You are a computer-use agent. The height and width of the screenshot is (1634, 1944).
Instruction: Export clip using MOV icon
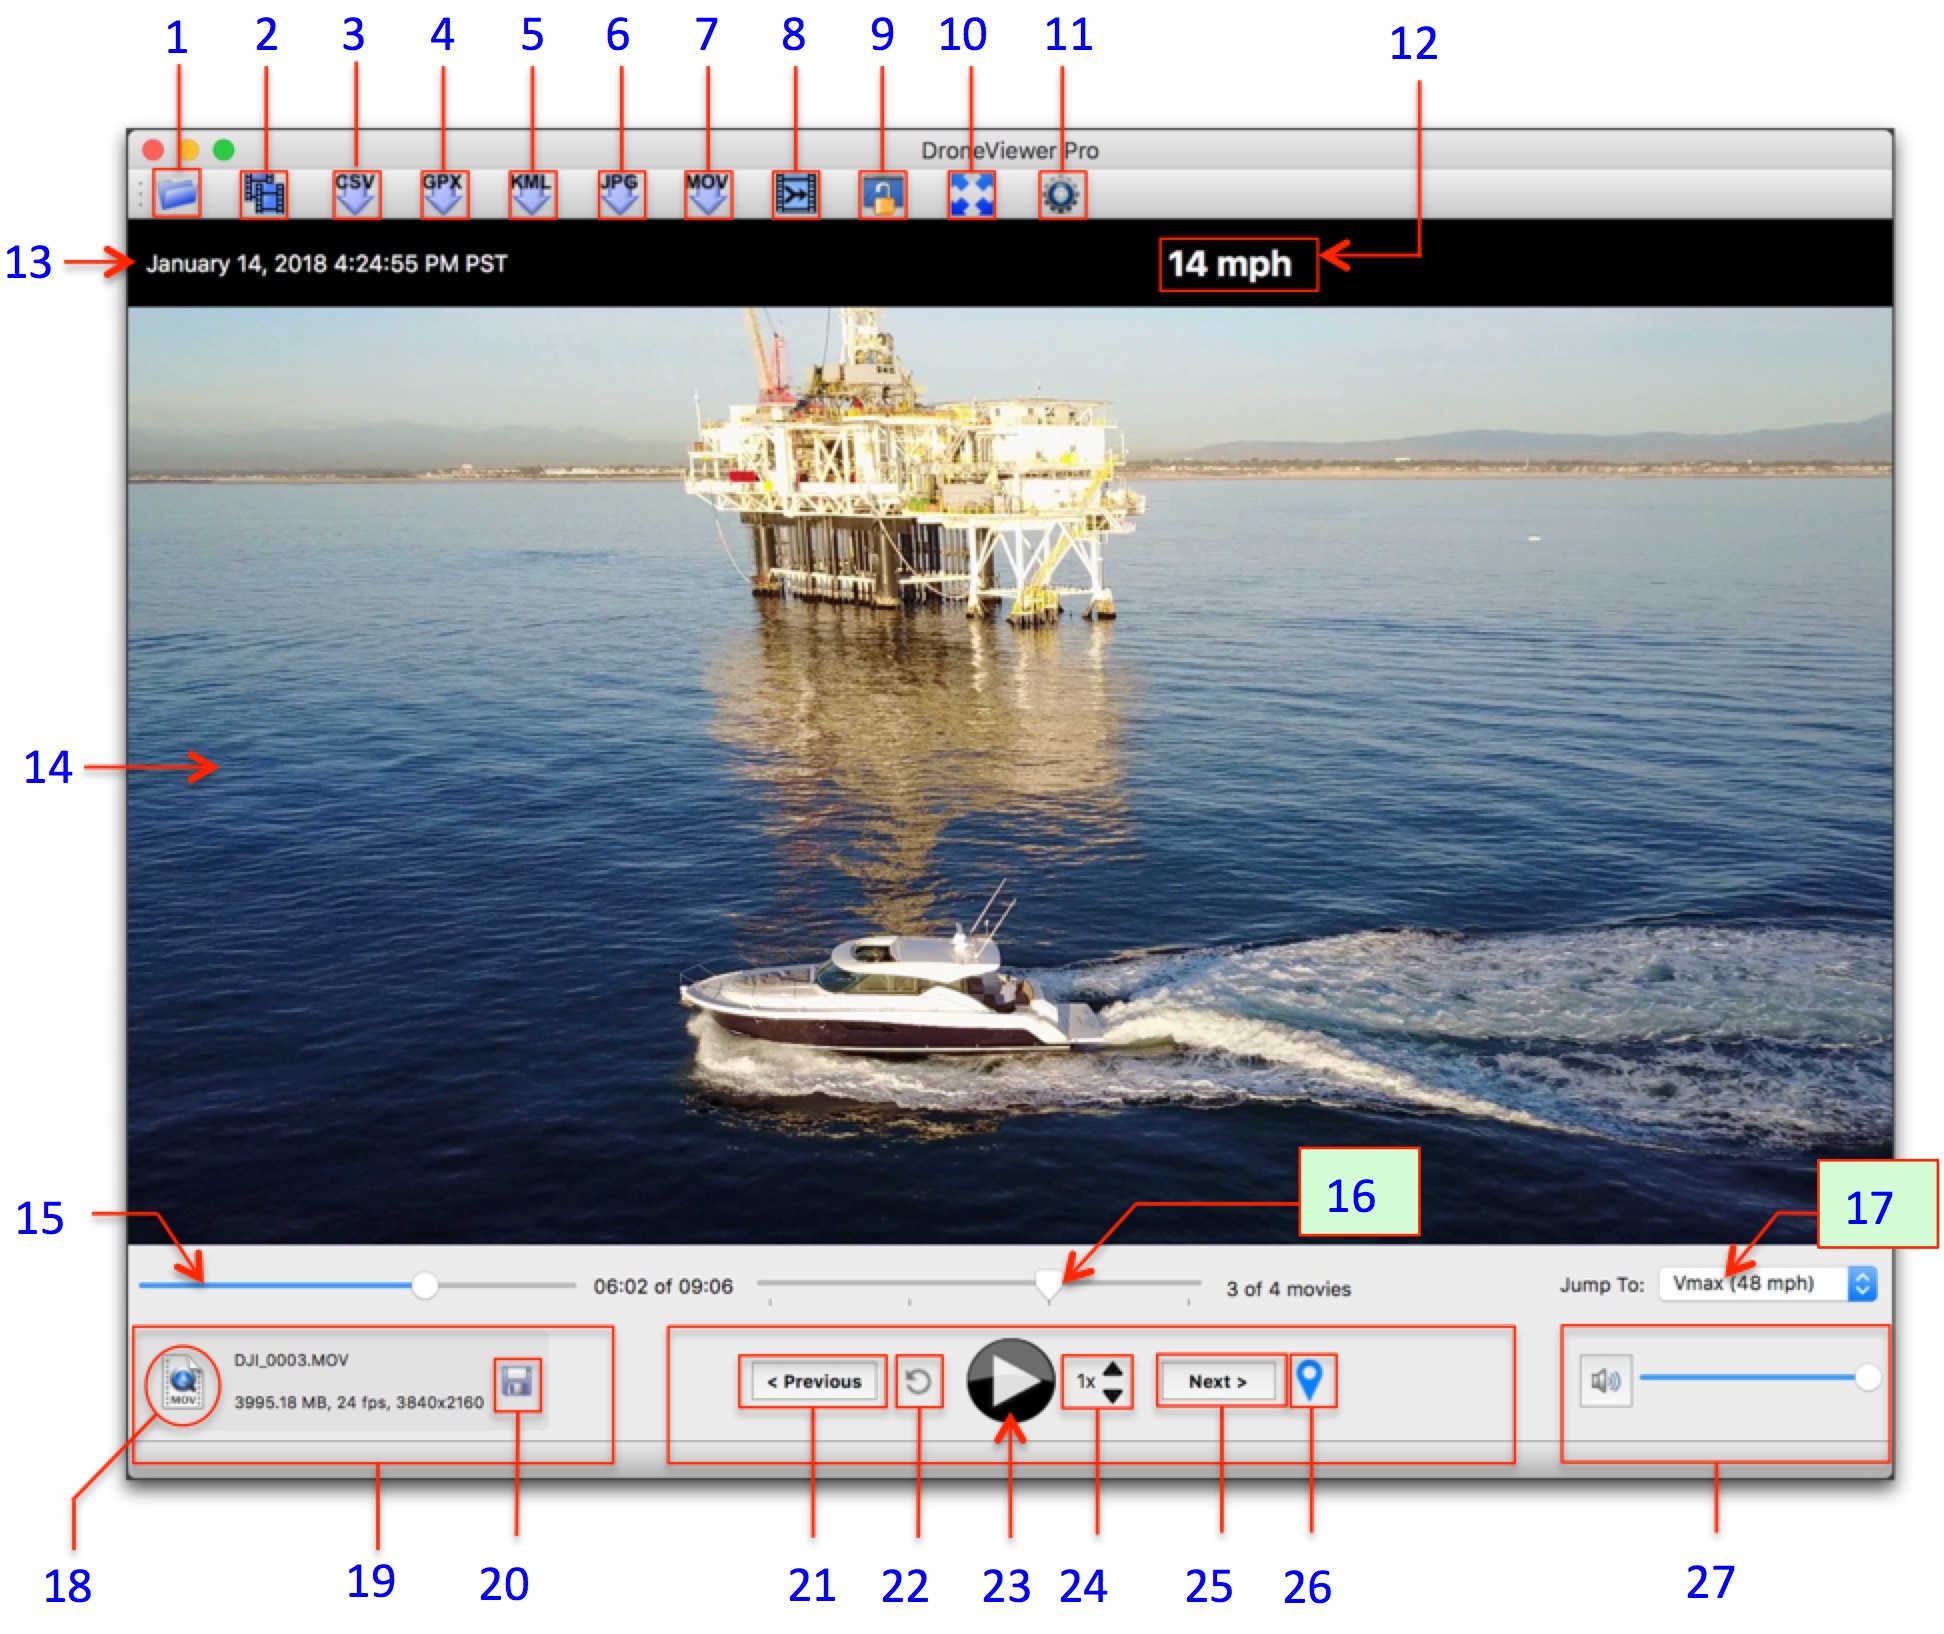707,193
